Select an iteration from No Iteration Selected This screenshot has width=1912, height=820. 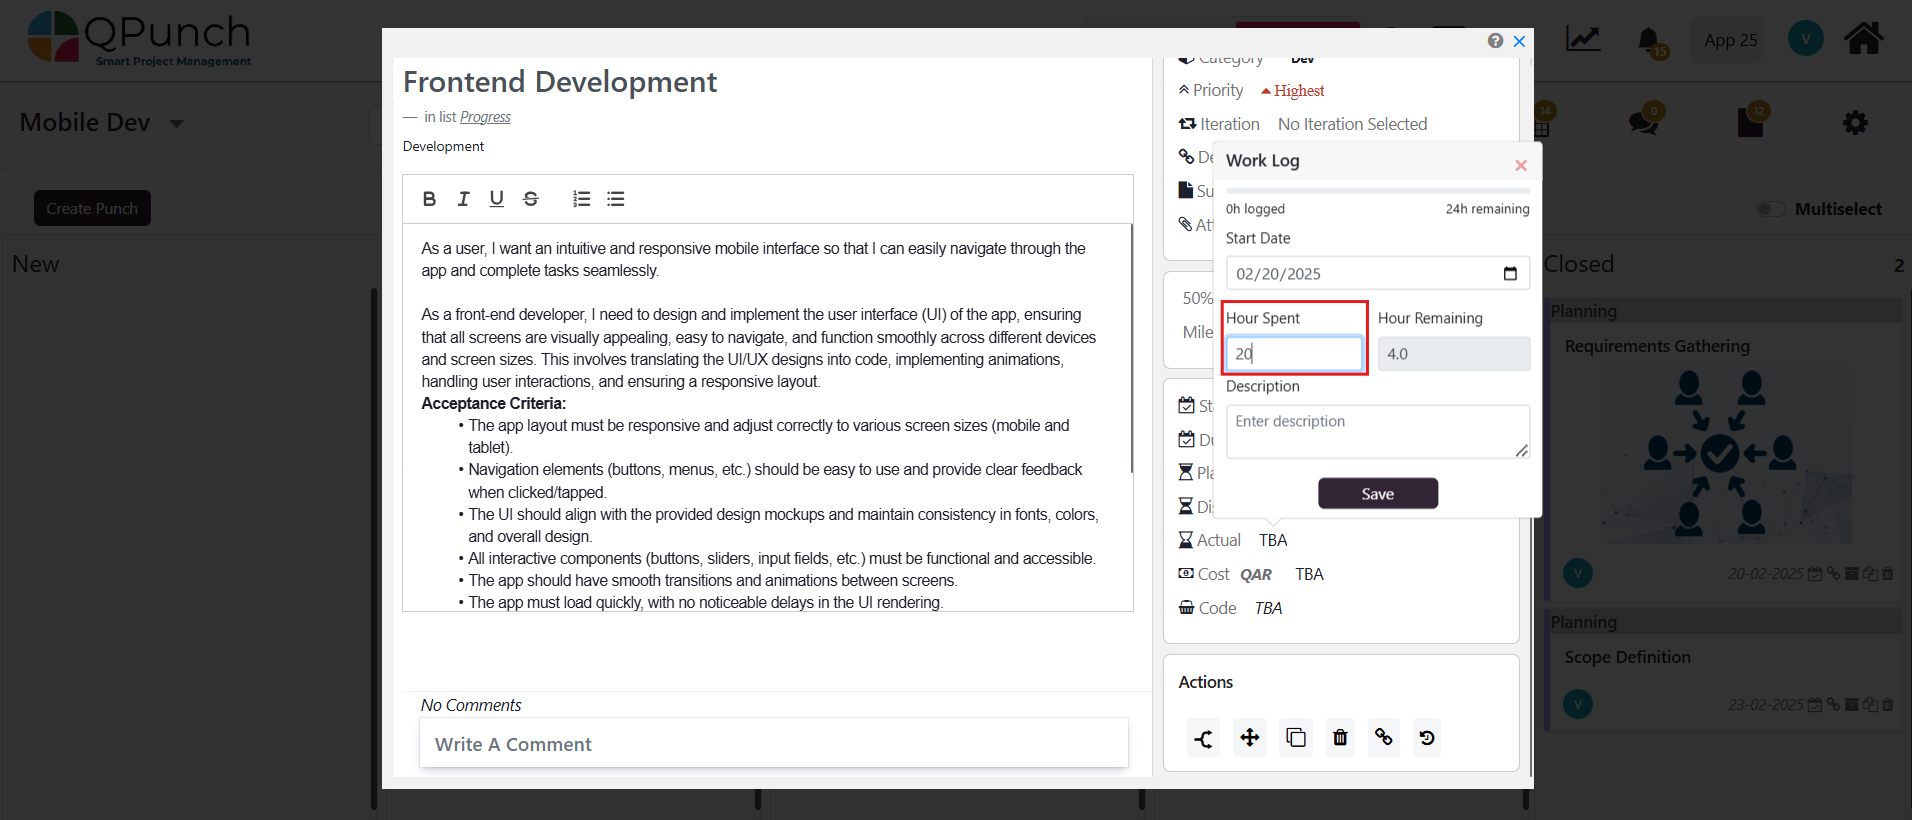tap(1352, 124)
